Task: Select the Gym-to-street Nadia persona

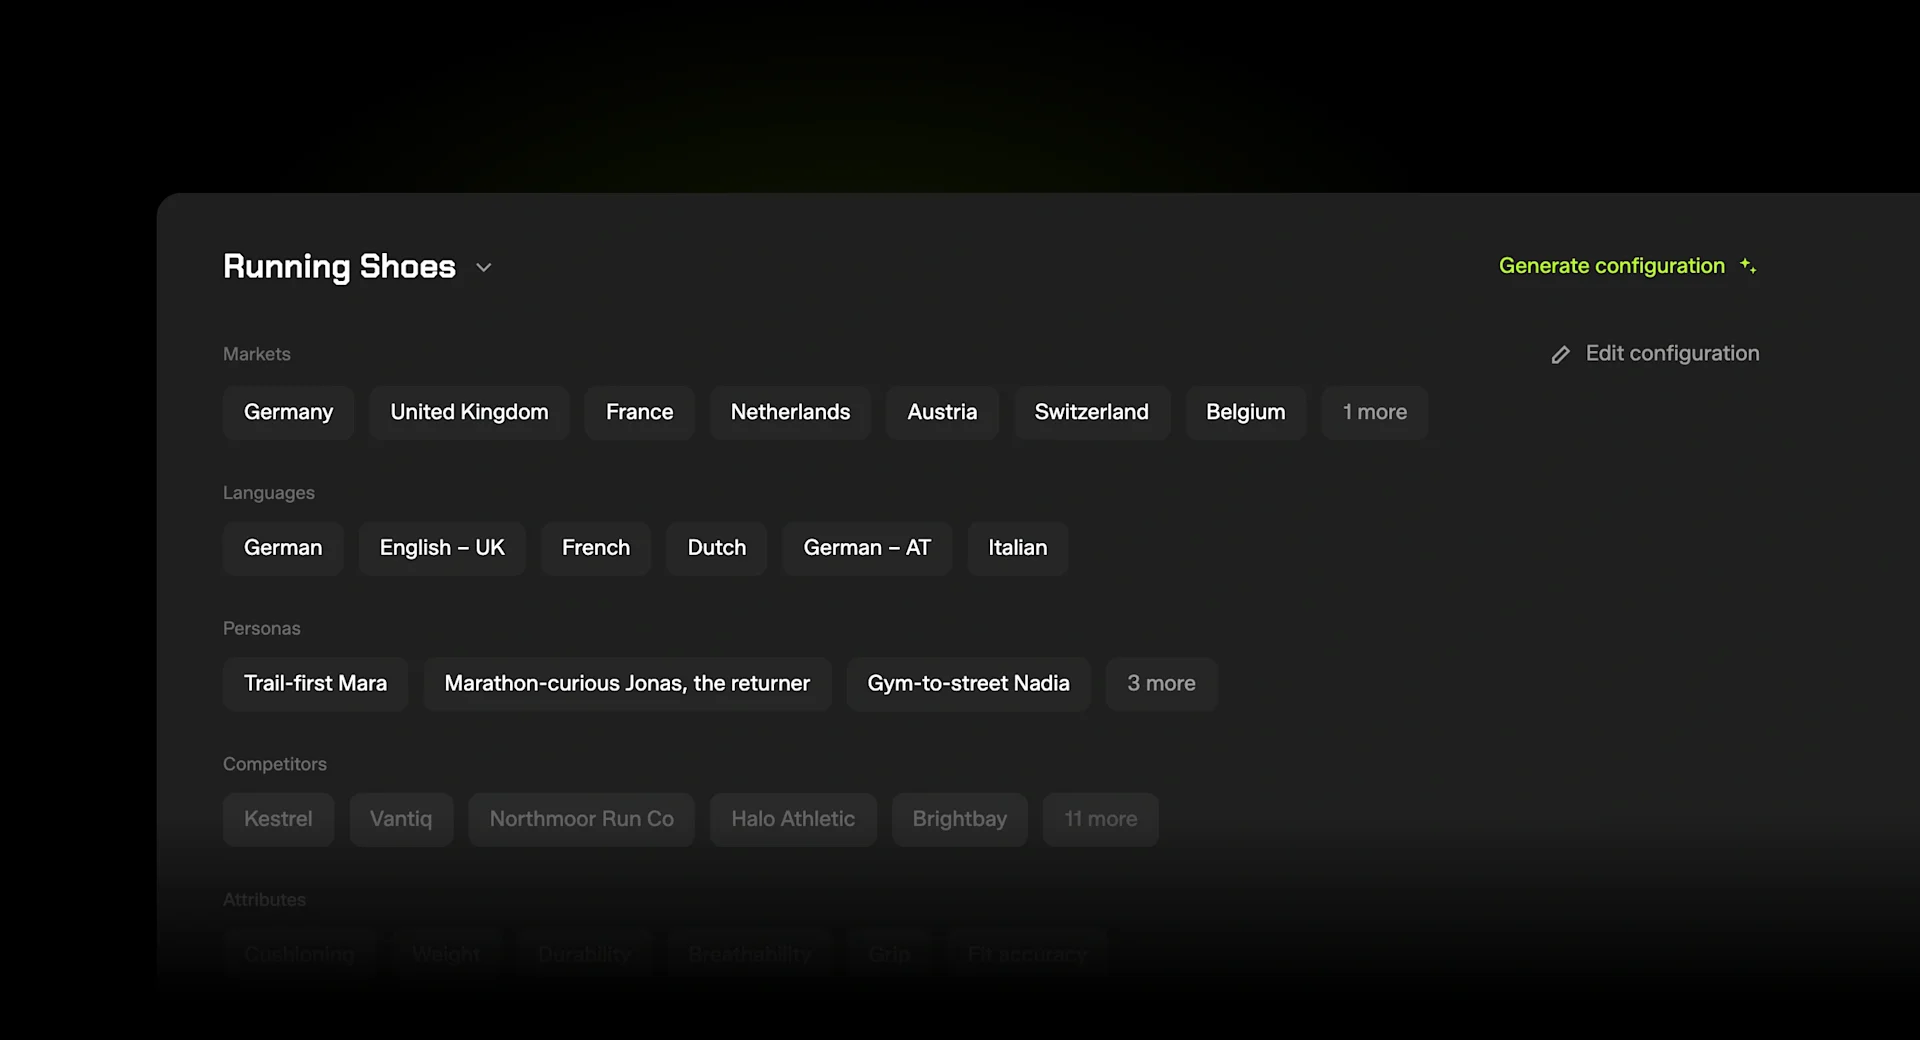Action: point(968,684)
